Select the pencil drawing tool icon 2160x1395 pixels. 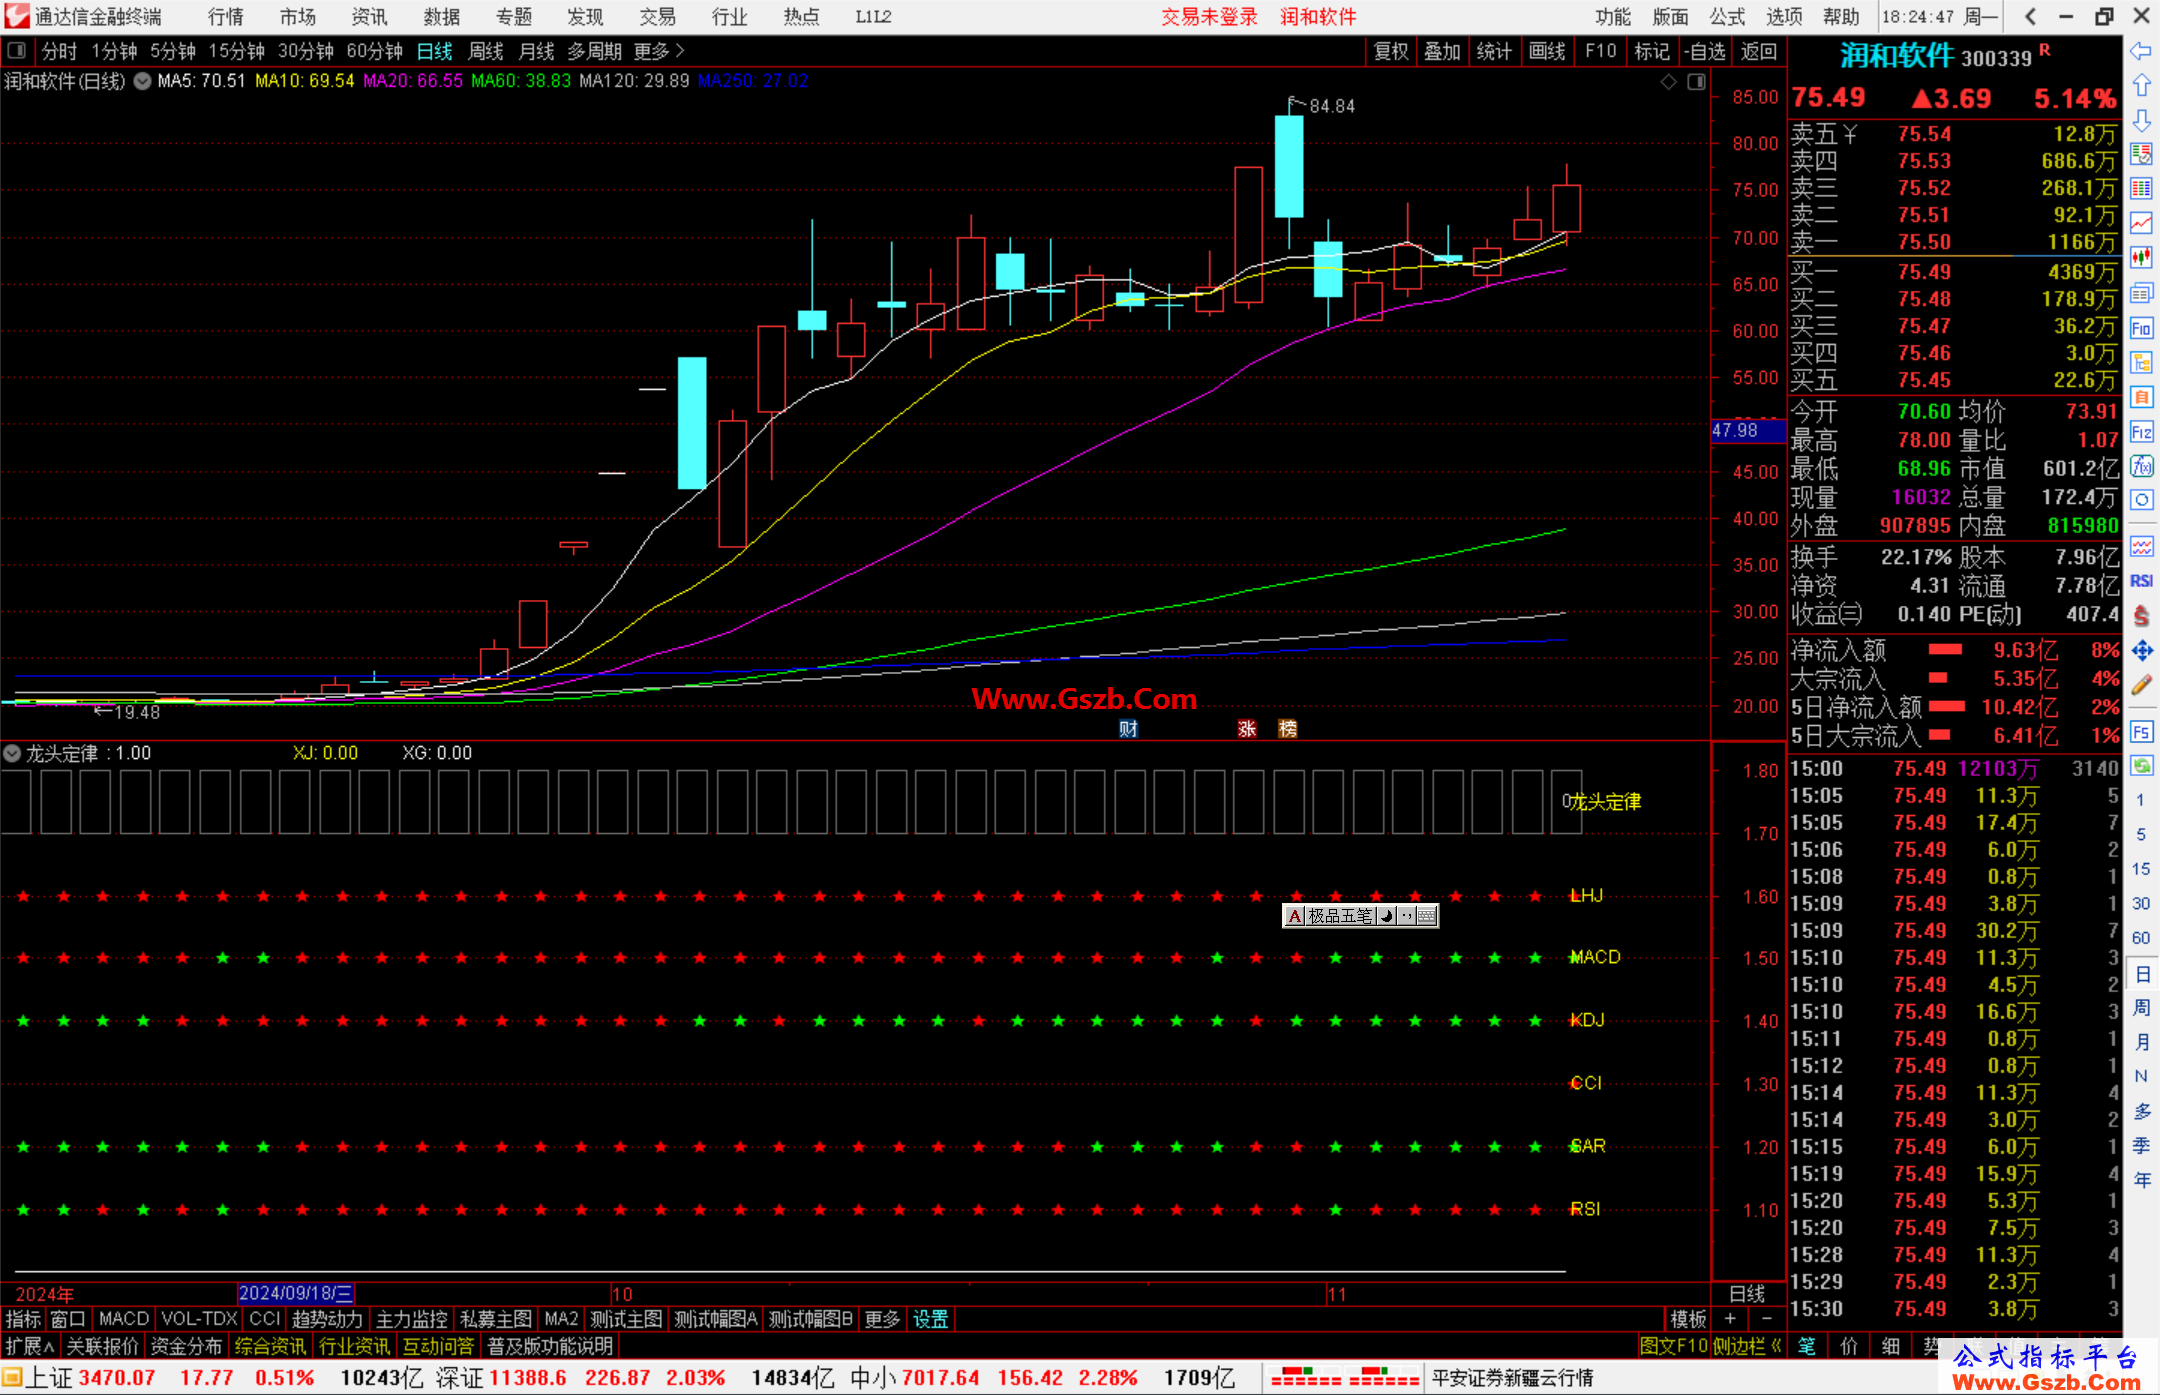2141,686
